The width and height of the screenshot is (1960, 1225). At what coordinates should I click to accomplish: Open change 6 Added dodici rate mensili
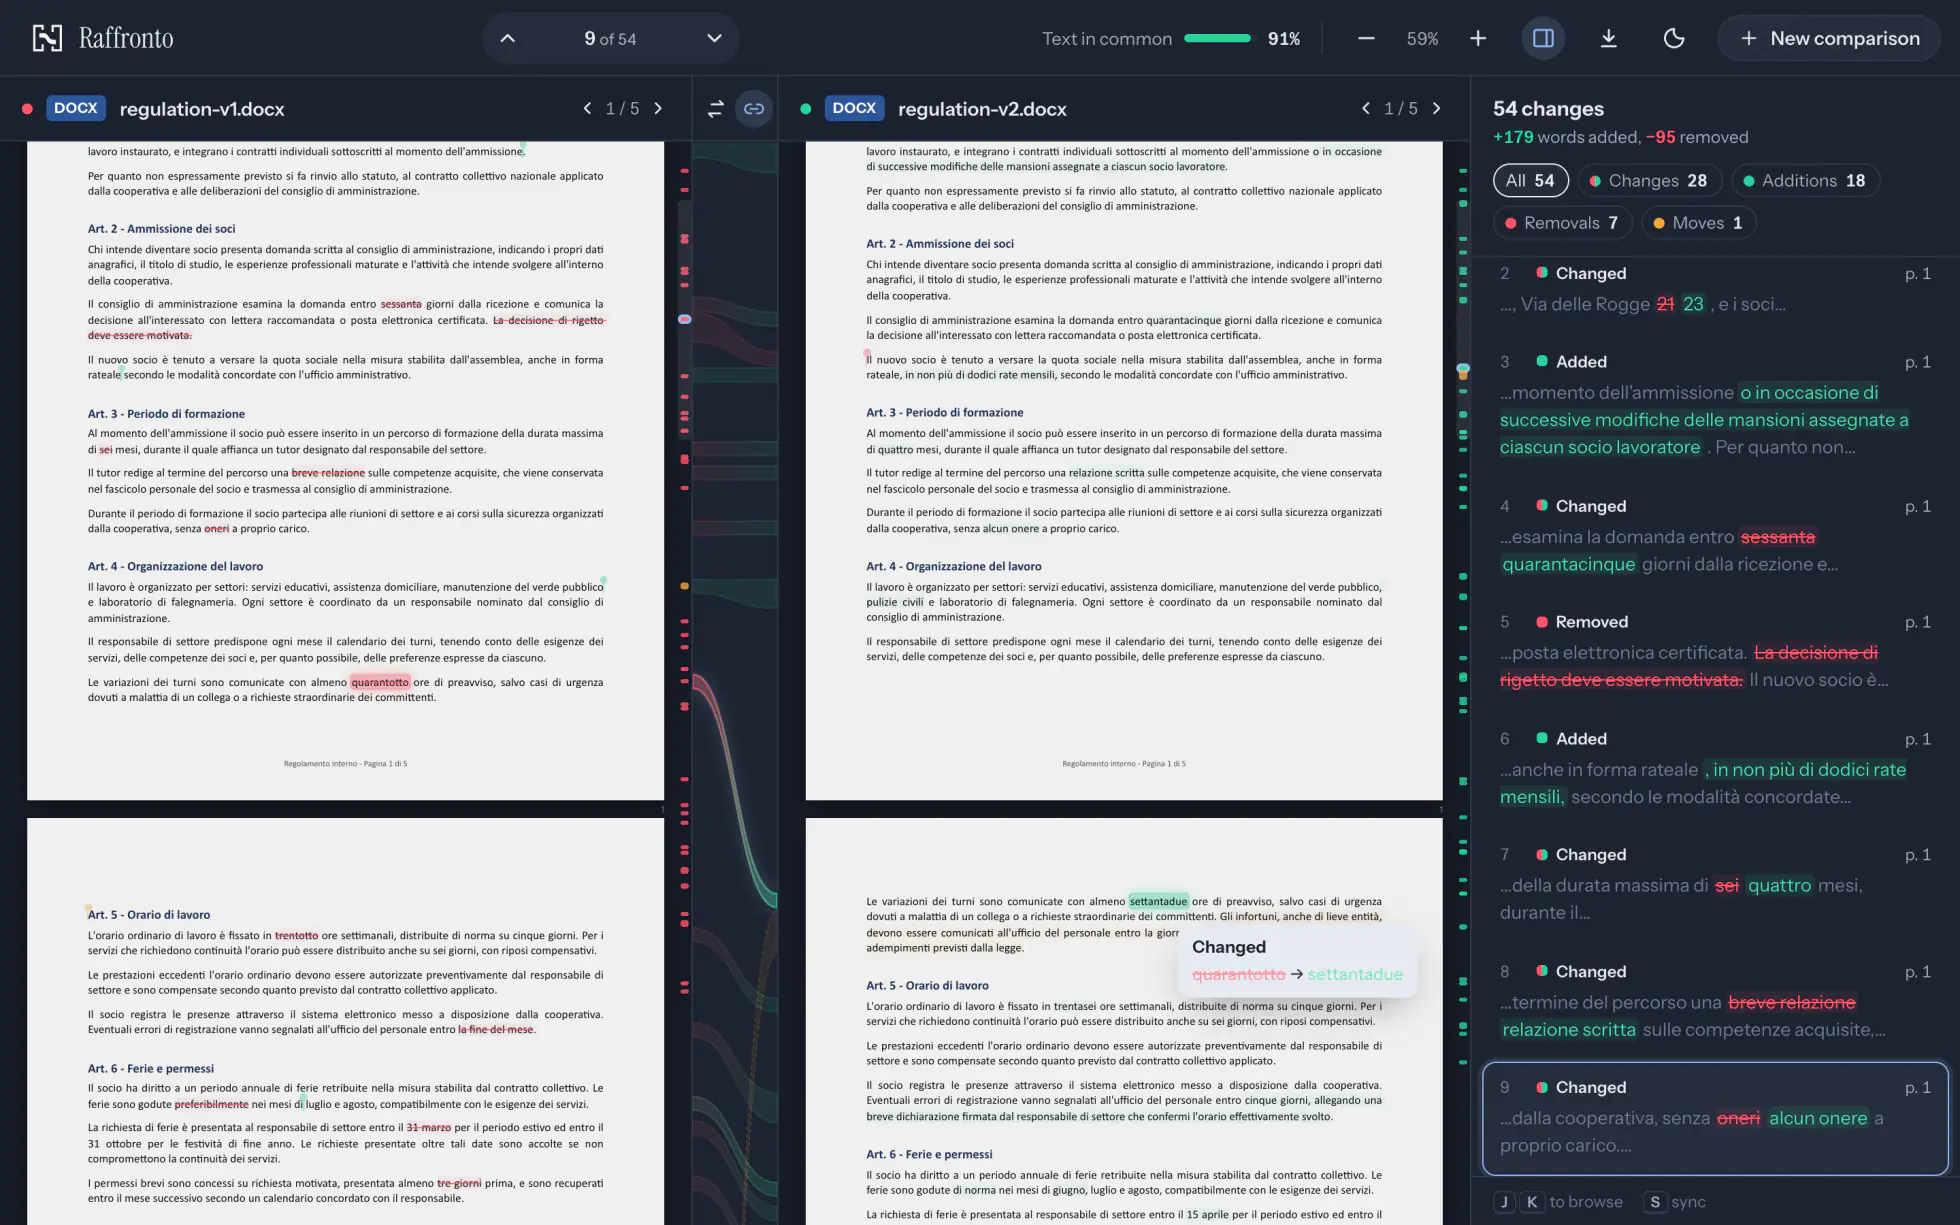pyautogui.click(x=1714, y=768)
